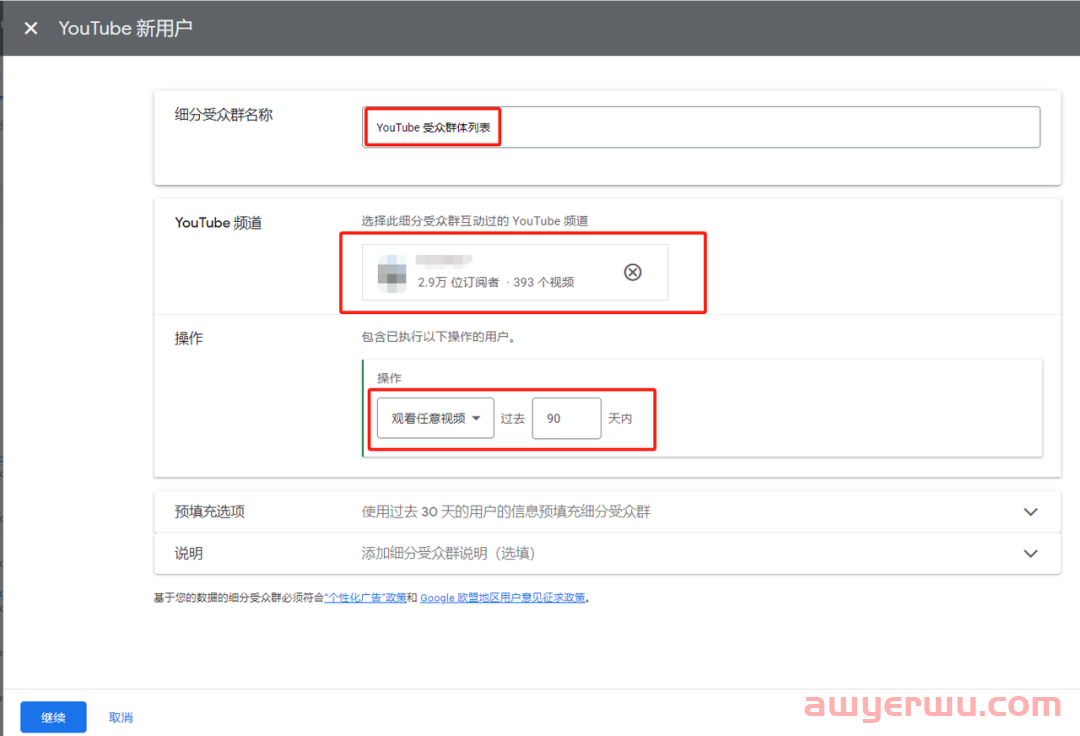This screenshot has width=1080, height=736.
Task: Click the blurred channel avatar thumbnail
Action: 392,273
